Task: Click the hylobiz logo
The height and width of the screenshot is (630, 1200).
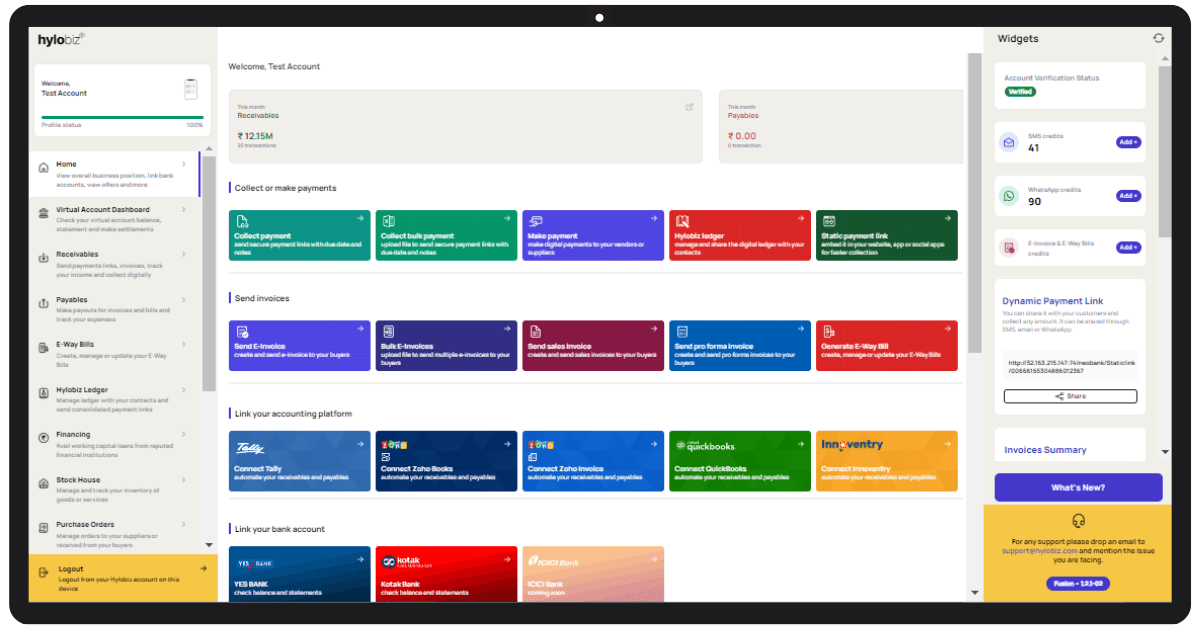Action: 61,39
